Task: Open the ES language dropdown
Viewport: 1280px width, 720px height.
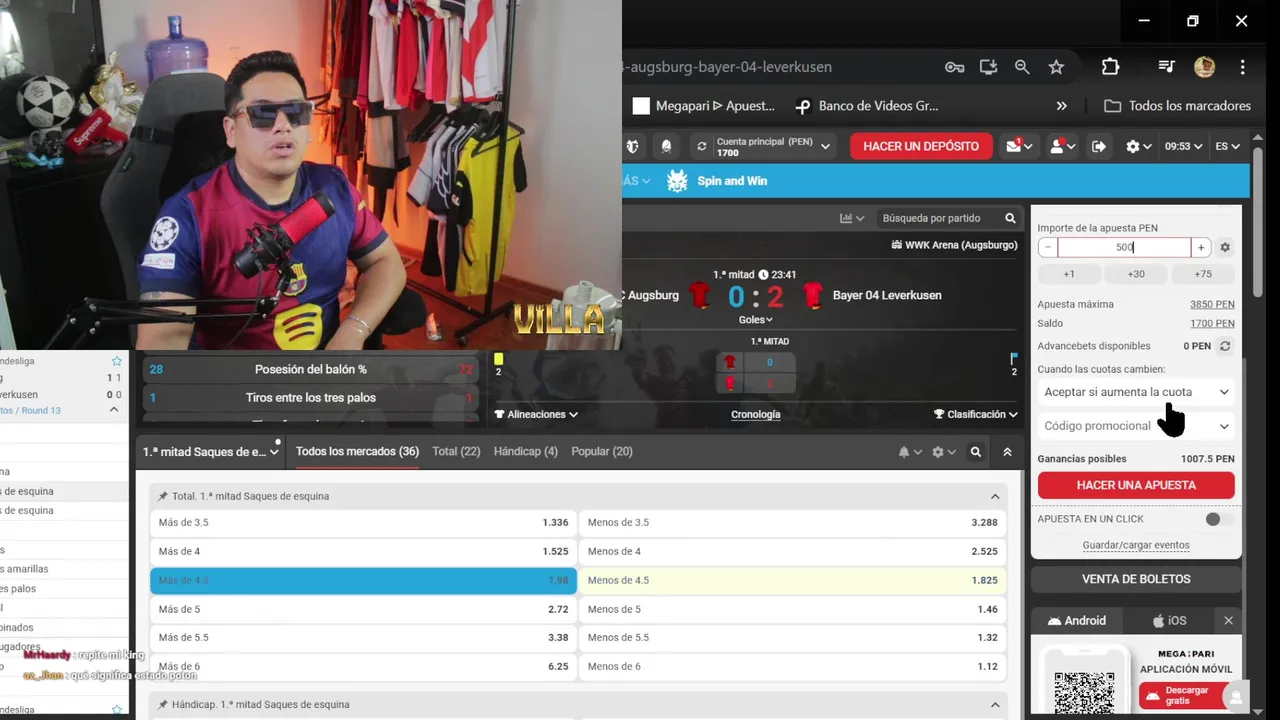Action: (x=1227, y=146)
